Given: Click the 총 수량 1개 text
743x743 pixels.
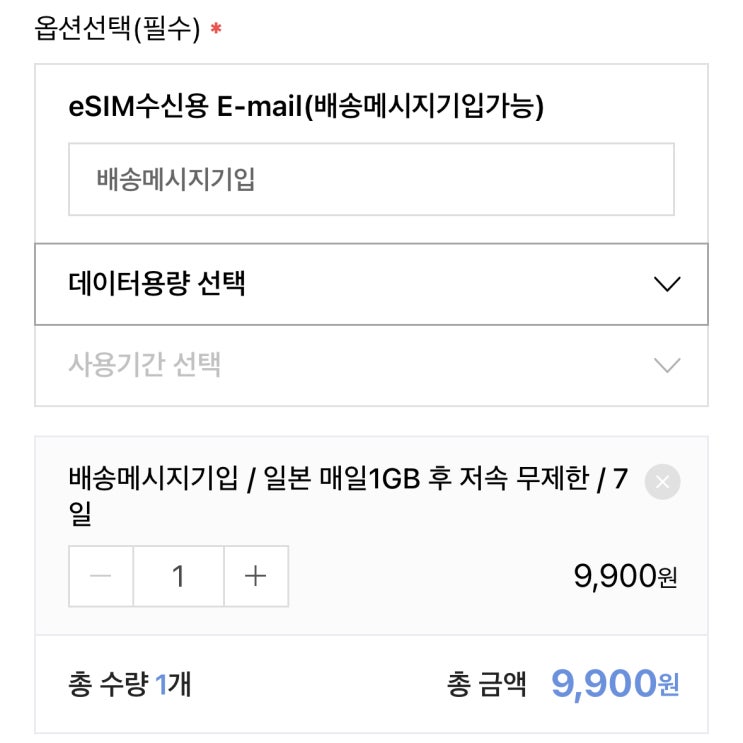Looking at the screenshot, I should pyautogui.click(x=130, y=685).
